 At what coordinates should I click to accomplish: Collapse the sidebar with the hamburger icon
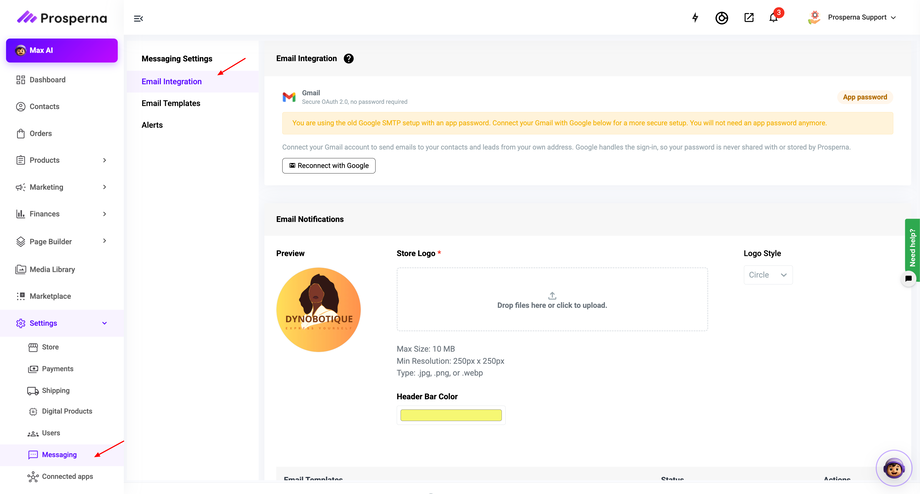pos(138,19)
